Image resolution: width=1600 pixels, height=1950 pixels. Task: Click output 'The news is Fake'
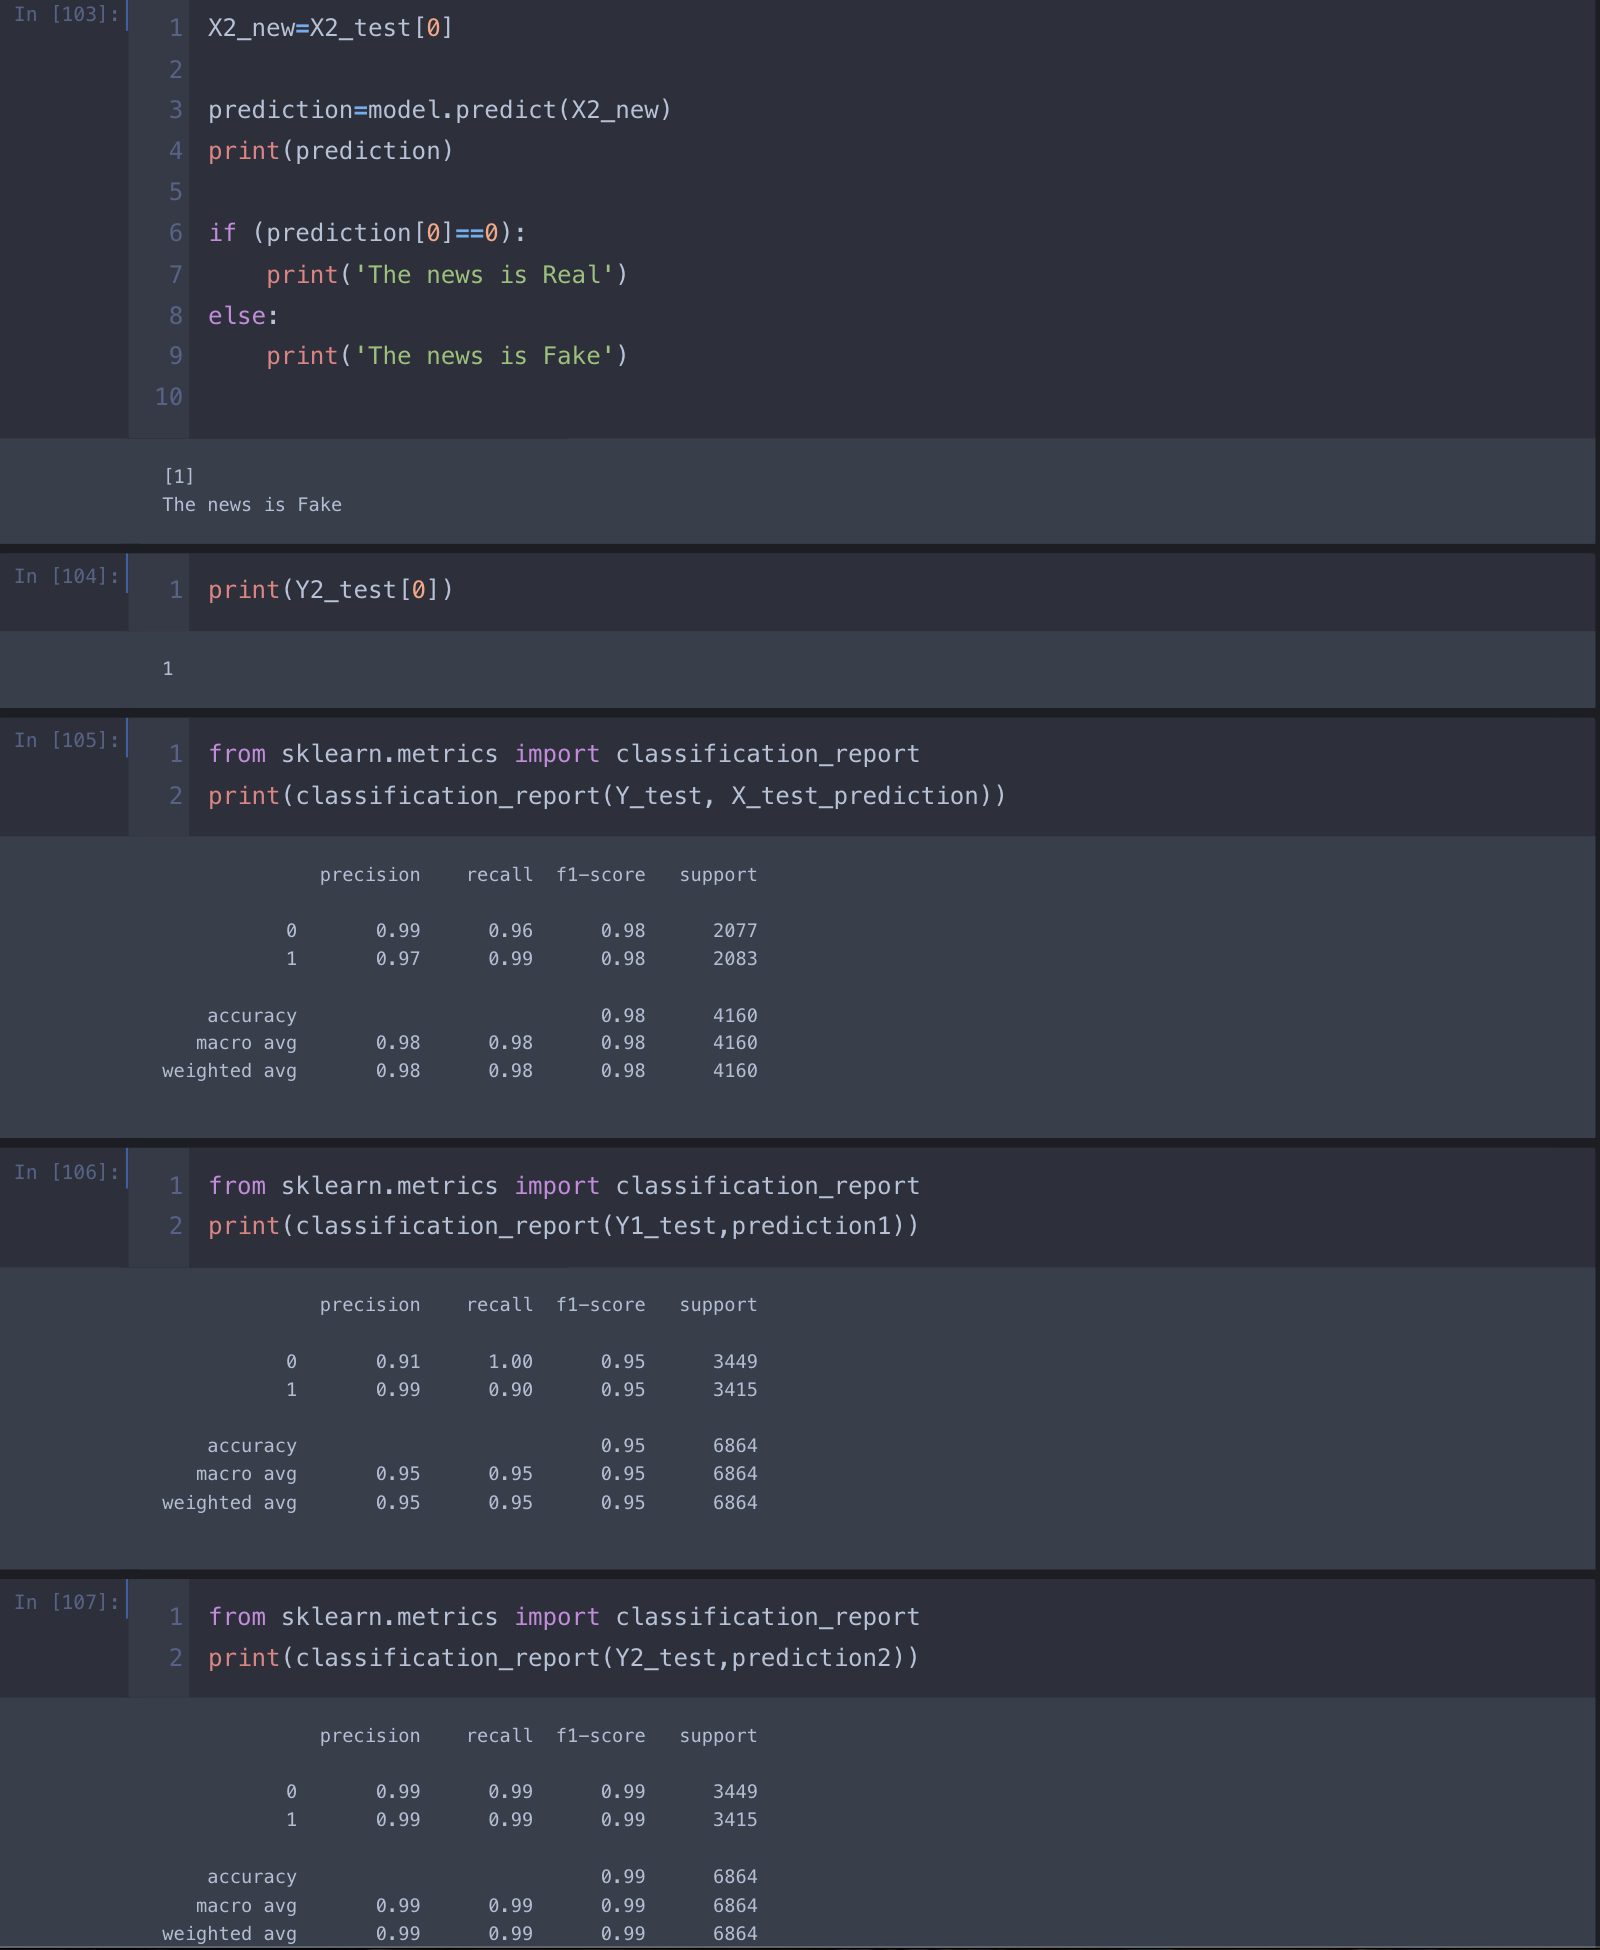click(x=252, y=505)
